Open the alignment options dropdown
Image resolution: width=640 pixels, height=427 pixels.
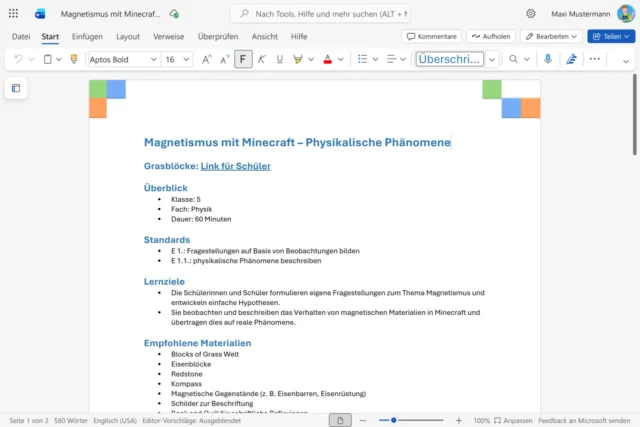point(403,60)
